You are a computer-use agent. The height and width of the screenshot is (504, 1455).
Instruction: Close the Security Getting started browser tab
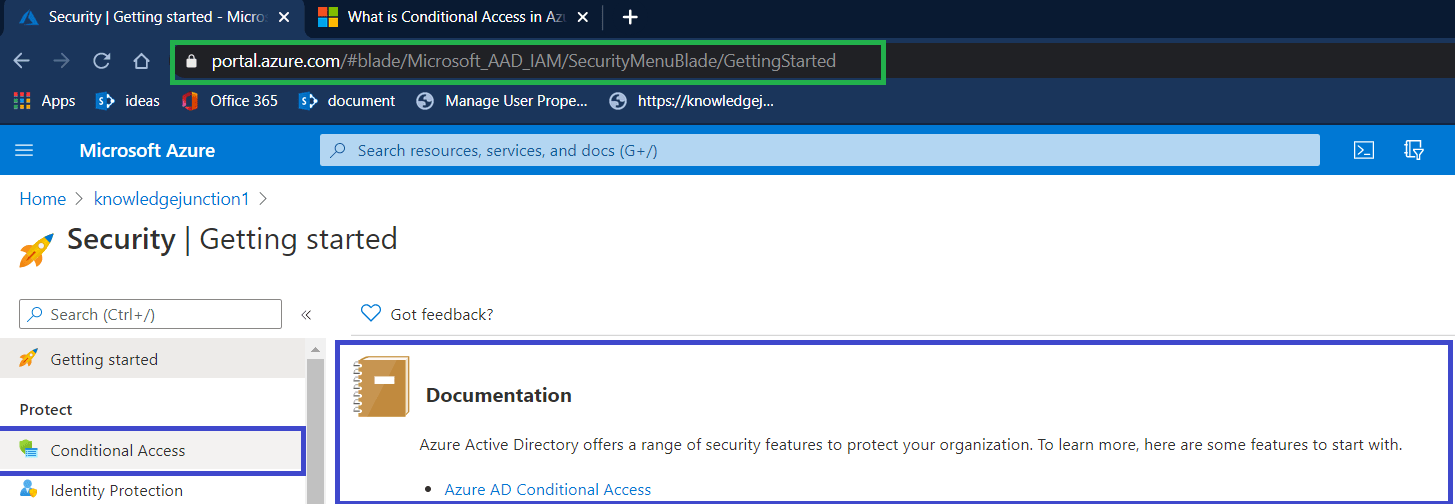click(x=285, y=17)
